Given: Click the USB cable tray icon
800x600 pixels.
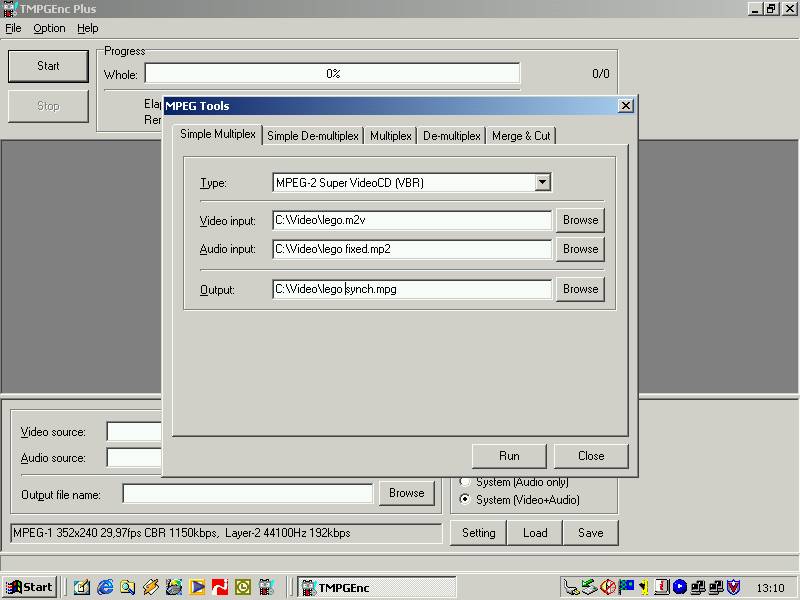Looking at the screenshot, I should coord(571,588).
